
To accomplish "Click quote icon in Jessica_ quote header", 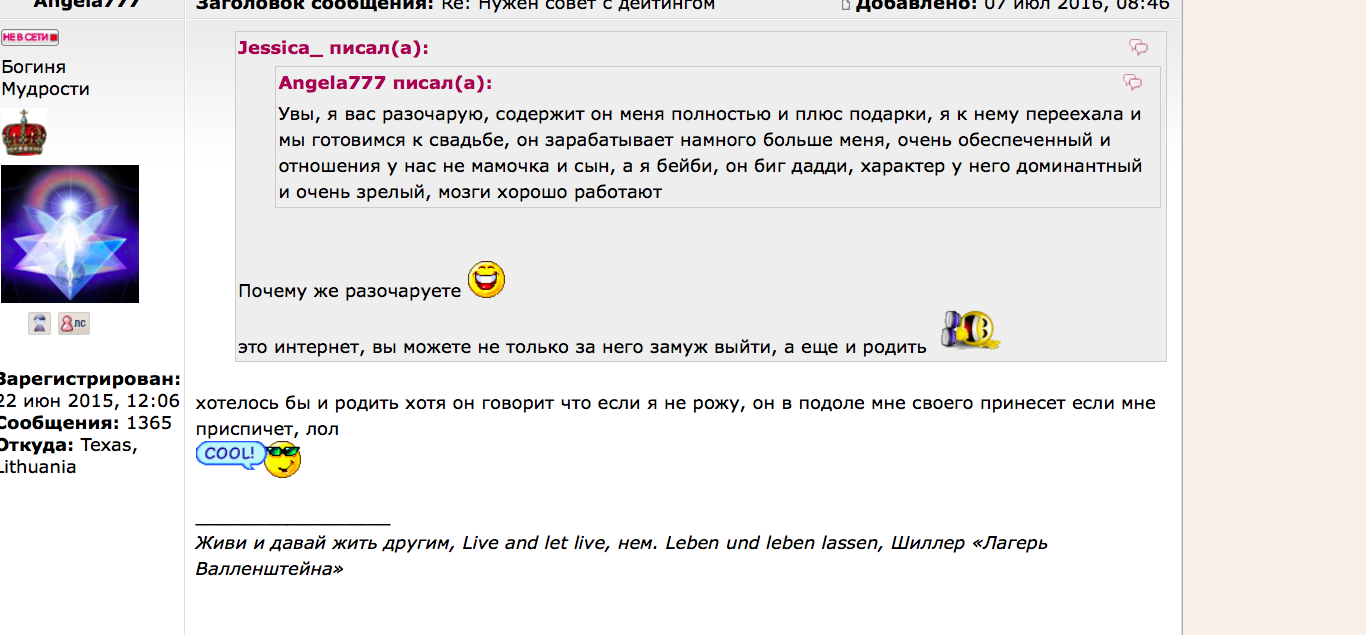I will 1138,47.
